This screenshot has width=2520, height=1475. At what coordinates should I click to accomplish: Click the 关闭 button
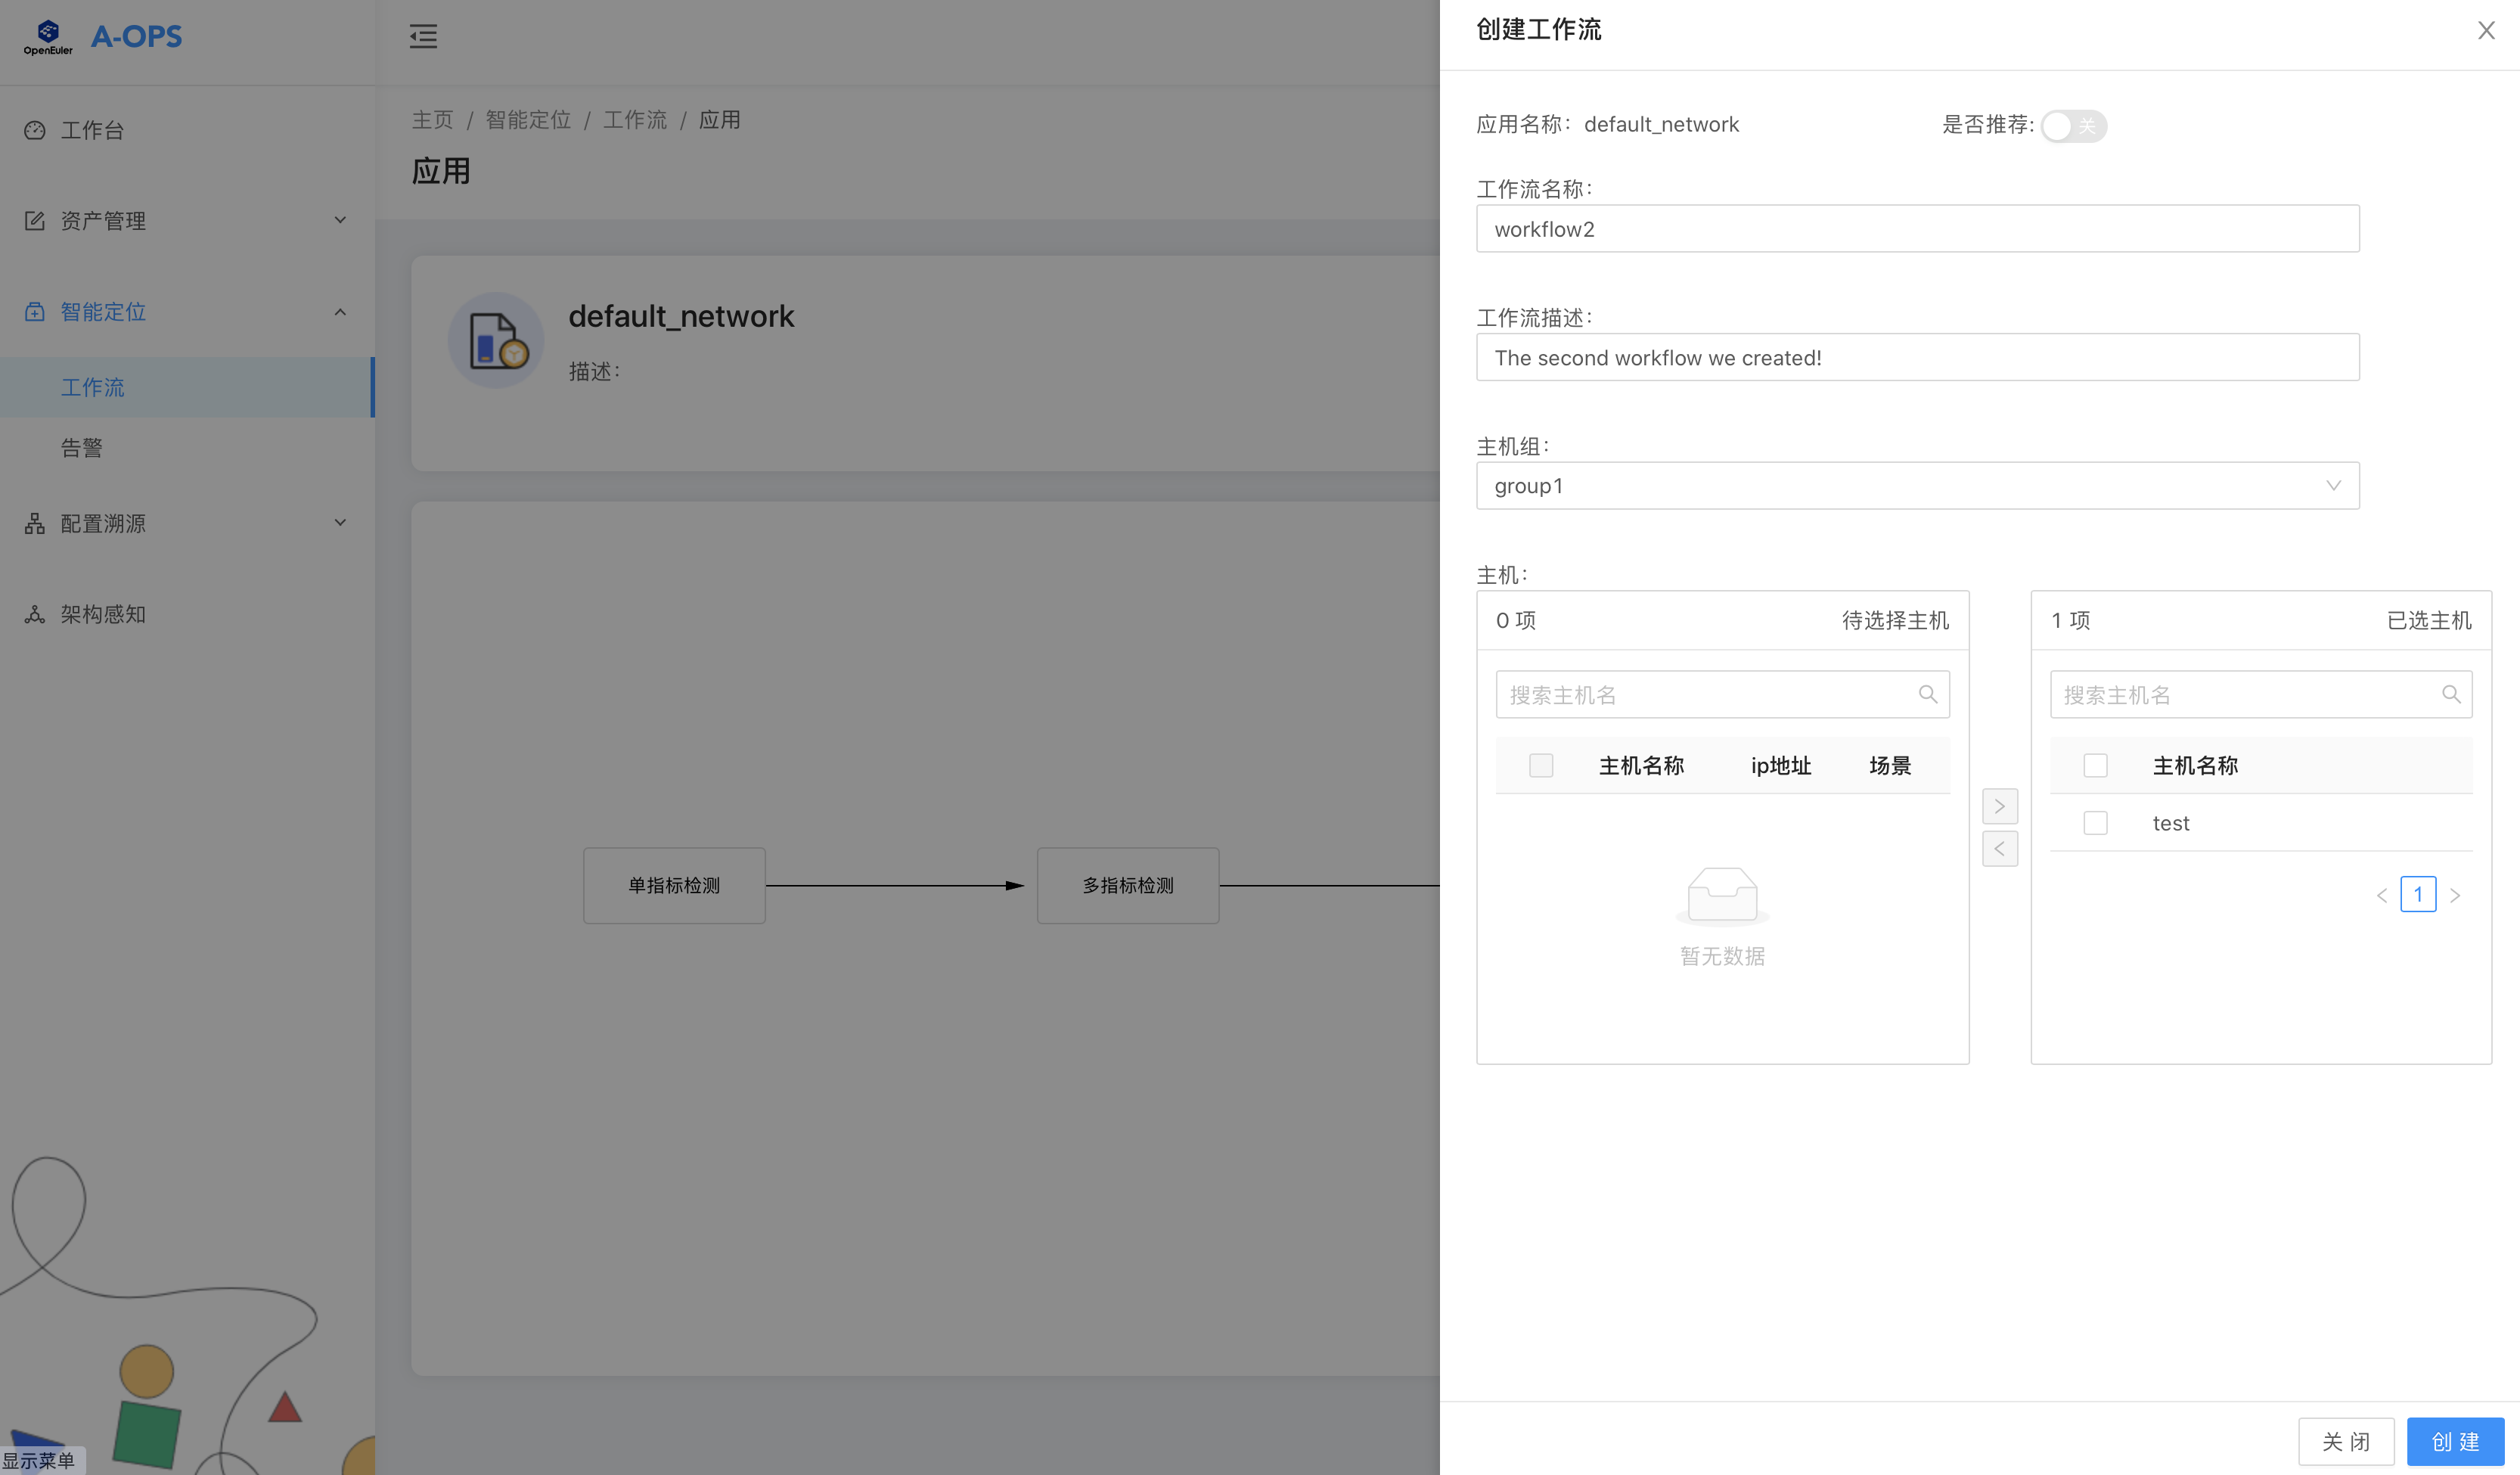tap(2345, 1441)
